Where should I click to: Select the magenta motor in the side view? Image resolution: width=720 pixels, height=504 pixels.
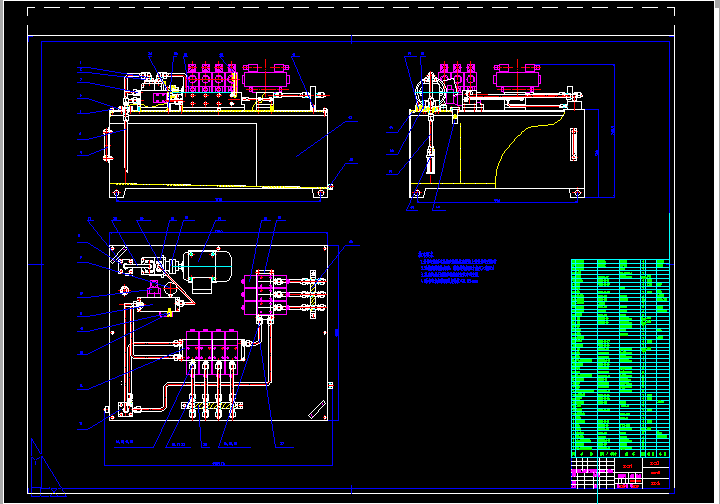519,77
